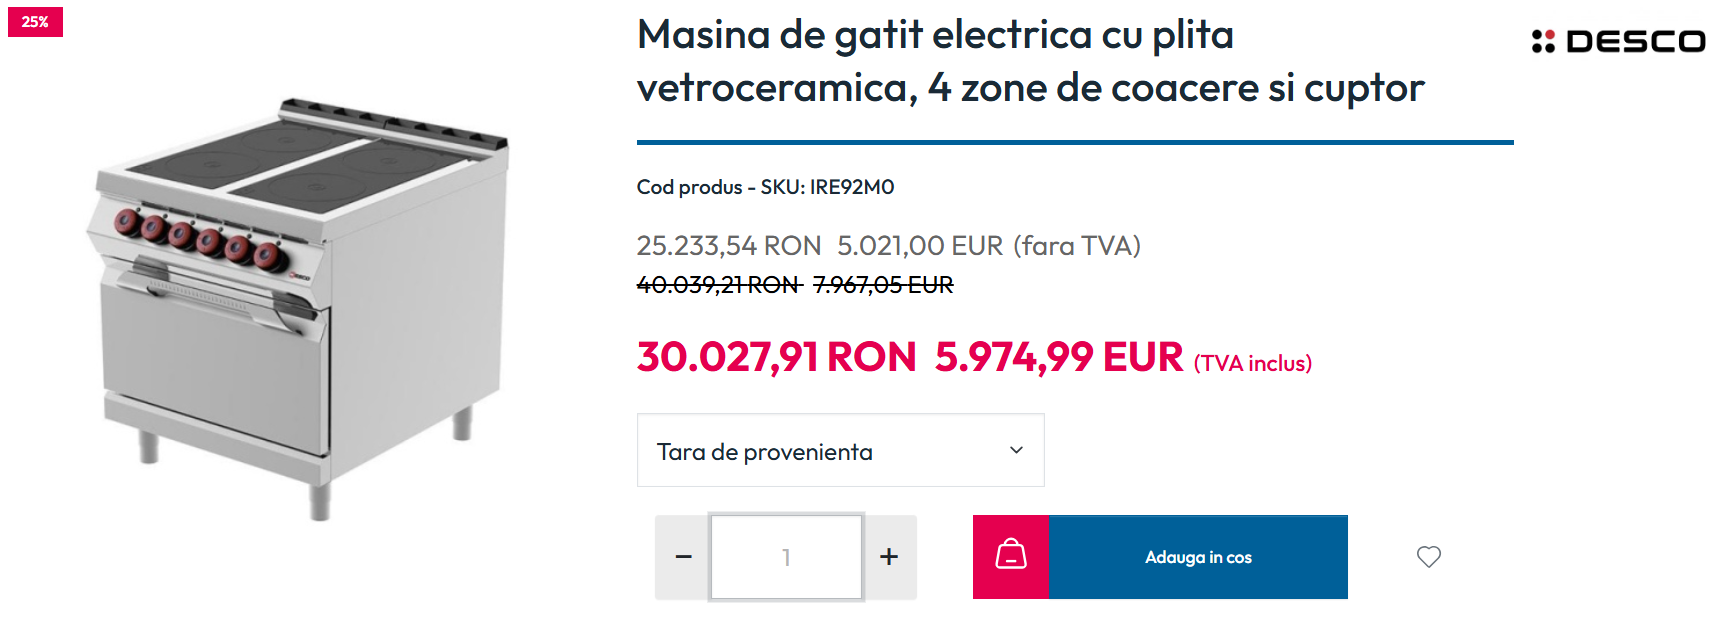Click the Adauga in cos button
The width and height of the screenshot is (1713, 623).
click(x=1198, y=557)
